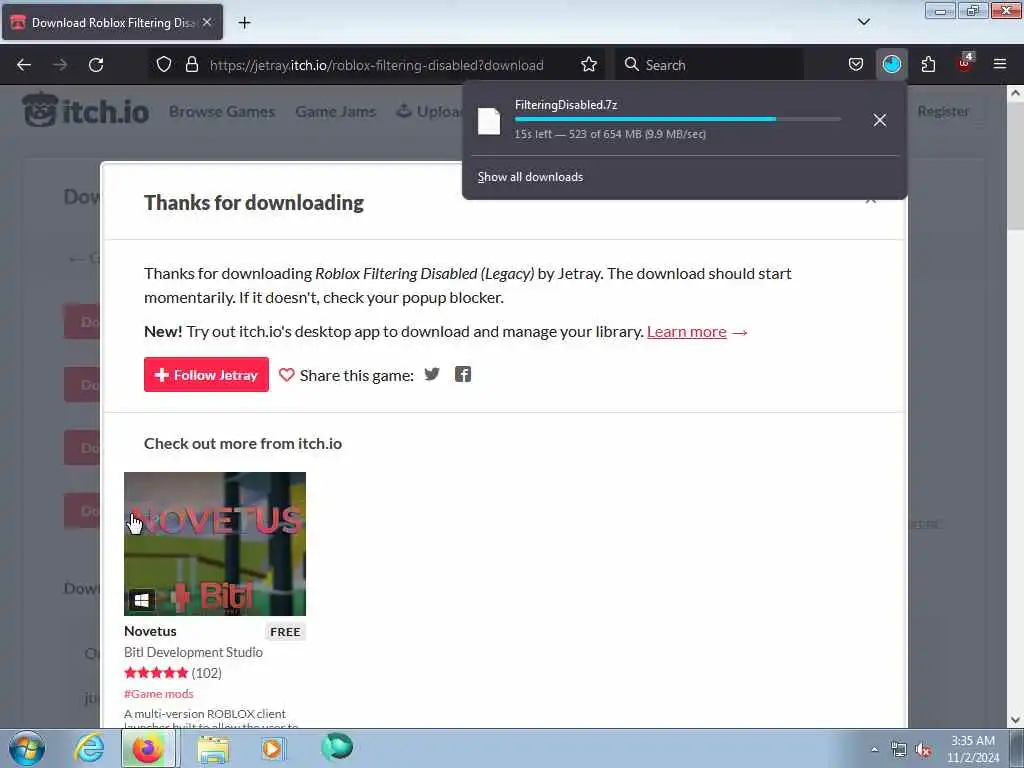Open the Pocket save icon

tap(856, 65)
